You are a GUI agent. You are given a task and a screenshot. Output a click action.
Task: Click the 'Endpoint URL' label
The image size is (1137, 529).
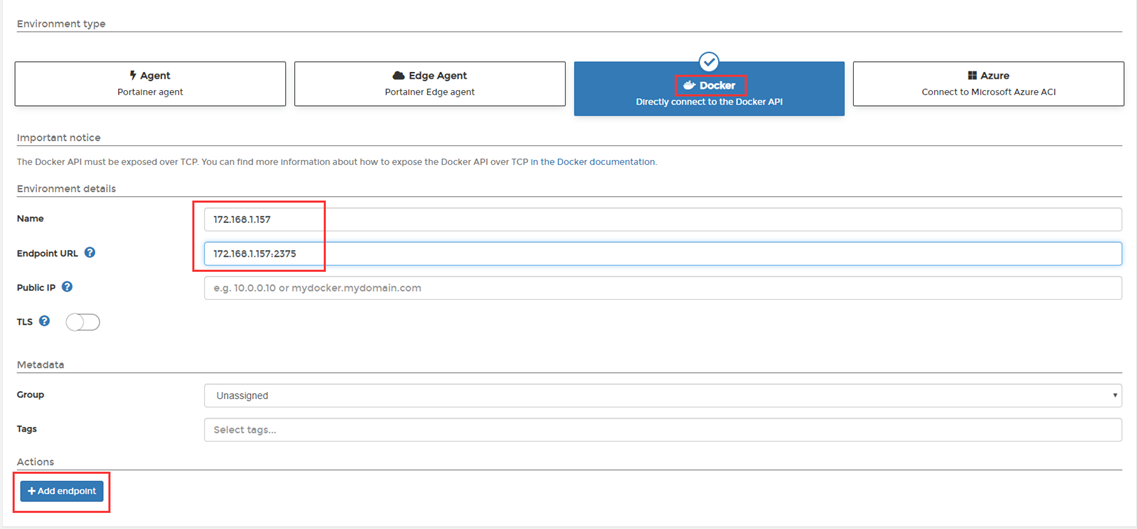pos(48,253)
